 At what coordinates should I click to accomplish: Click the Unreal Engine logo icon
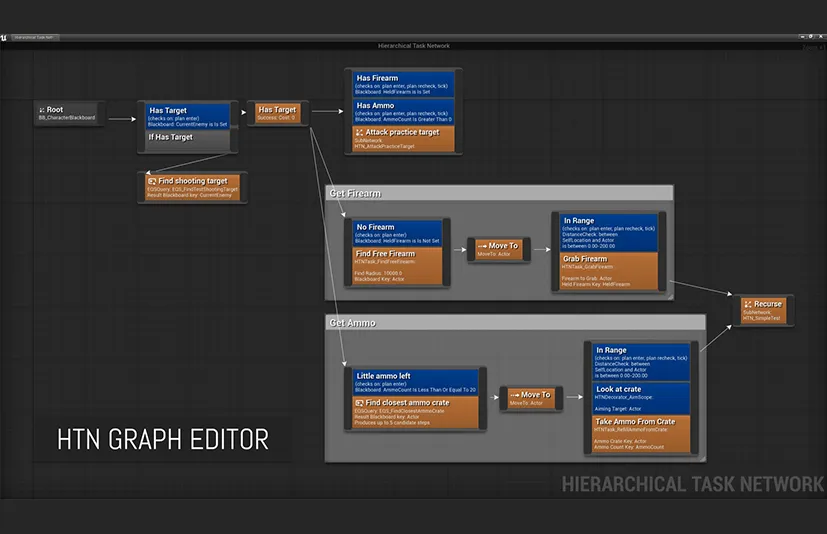click(x=4, y=37)
